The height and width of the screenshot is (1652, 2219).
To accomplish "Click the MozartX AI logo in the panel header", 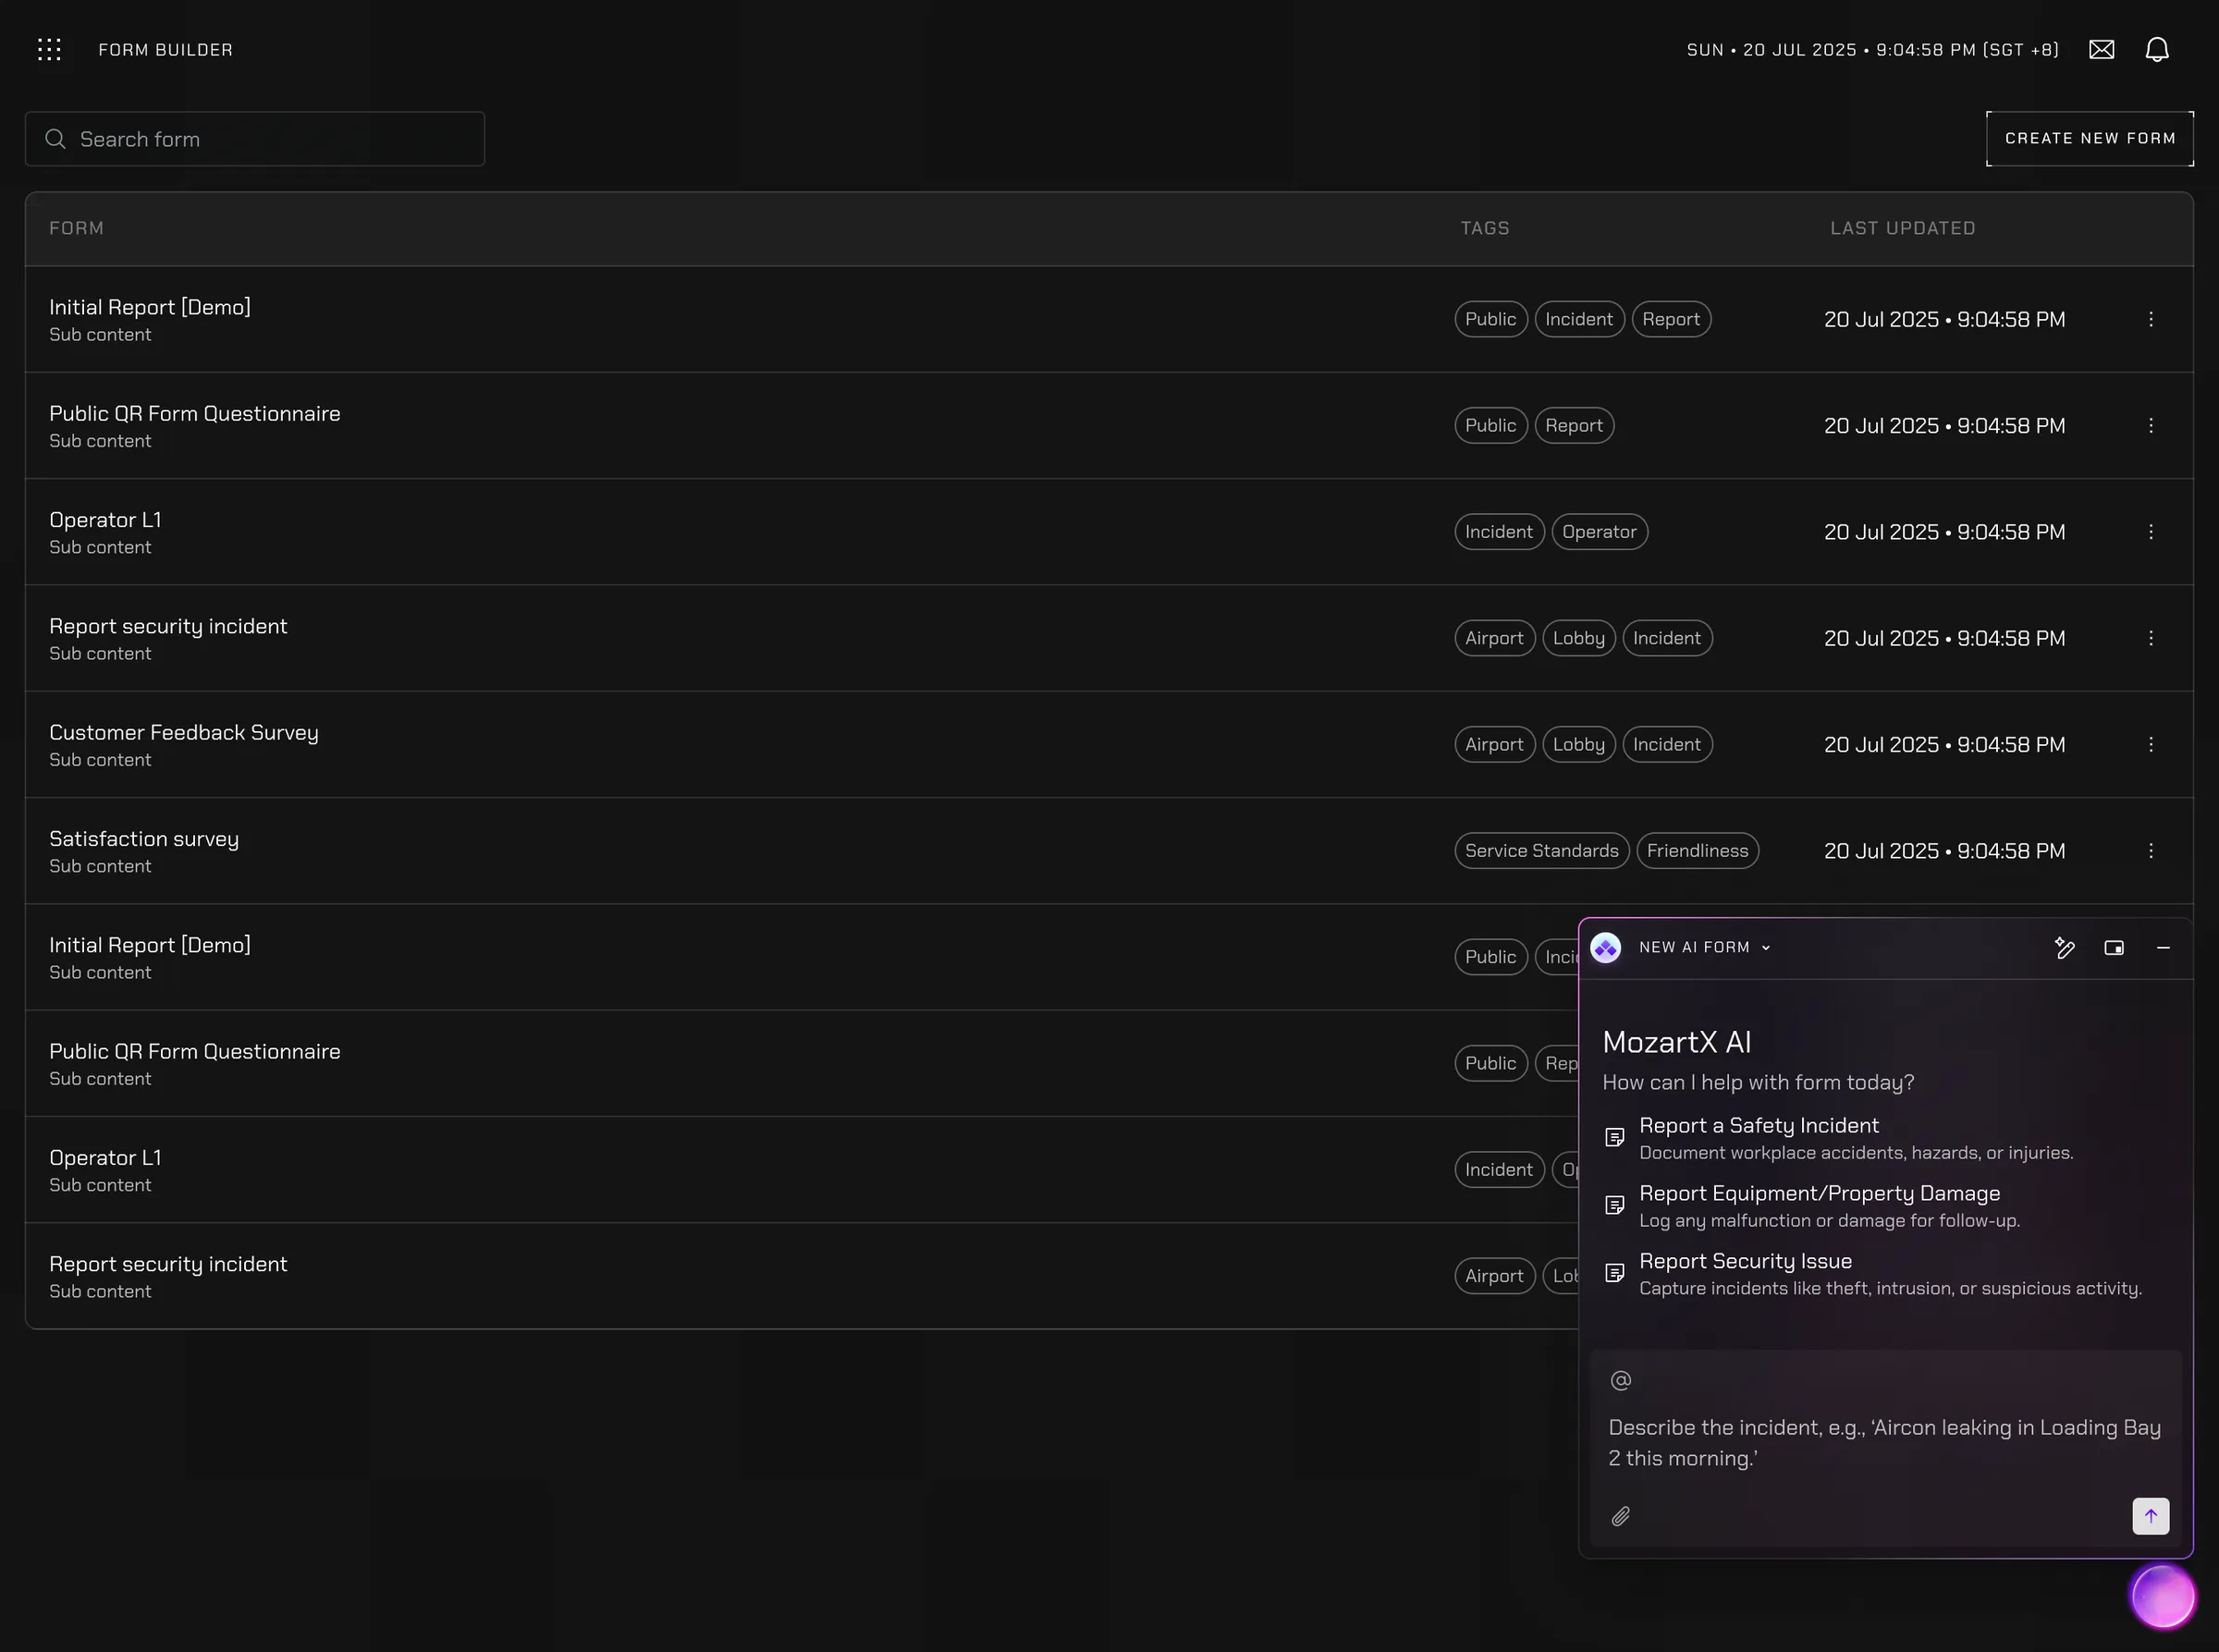I will (x=1606, y=947).
